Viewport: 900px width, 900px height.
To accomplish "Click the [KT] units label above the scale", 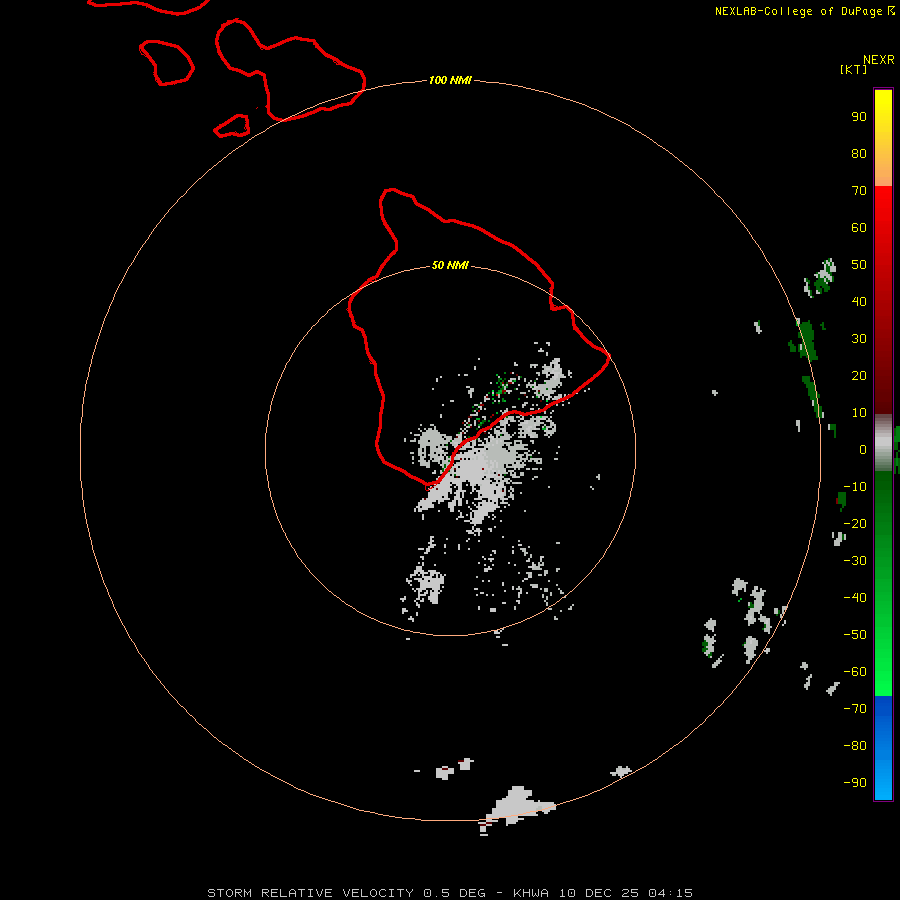I will (853, 69).
